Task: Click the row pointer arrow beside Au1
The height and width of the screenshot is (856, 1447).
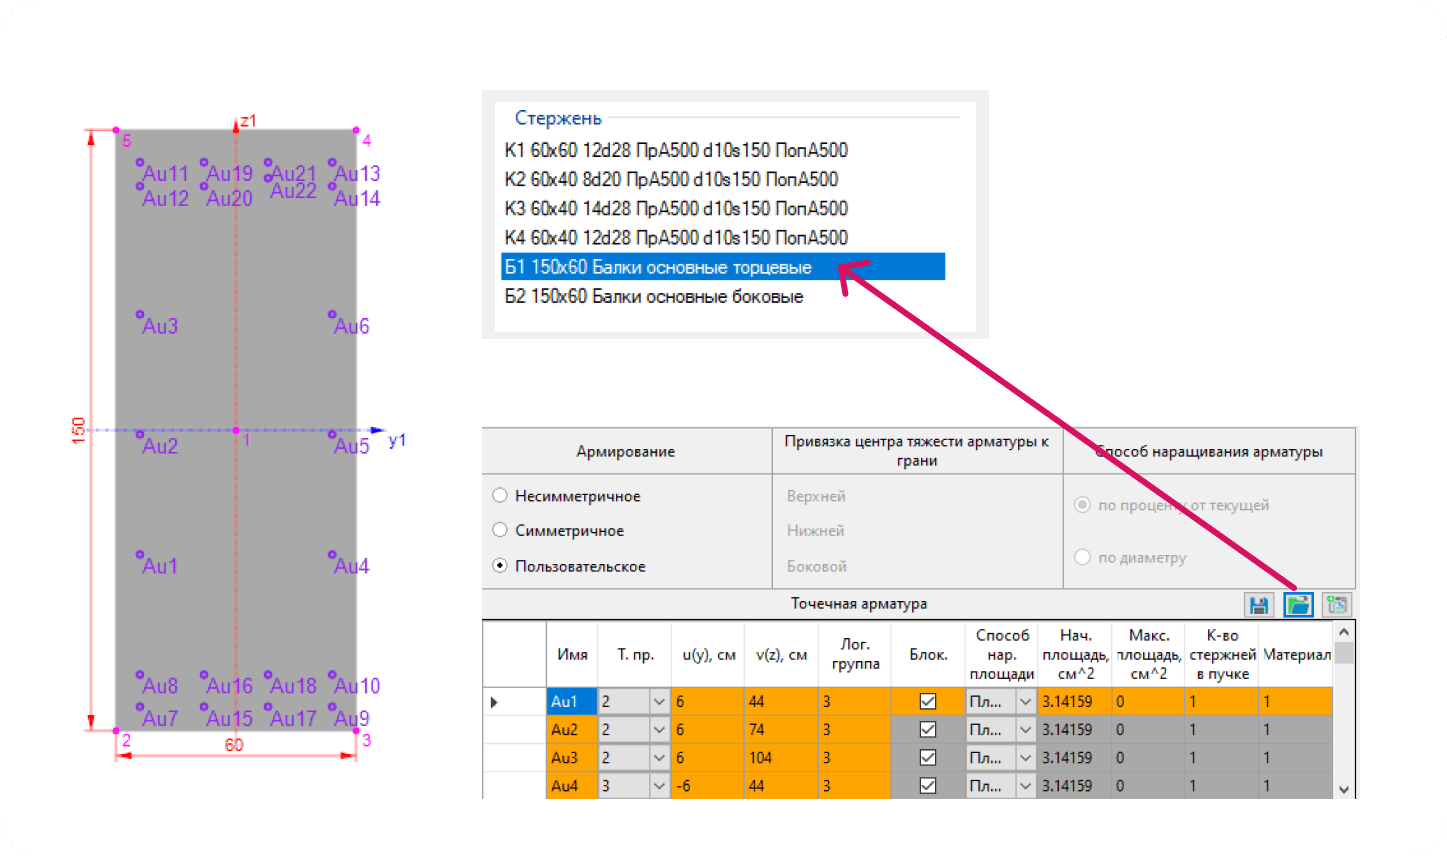Action: click(494, 702)
